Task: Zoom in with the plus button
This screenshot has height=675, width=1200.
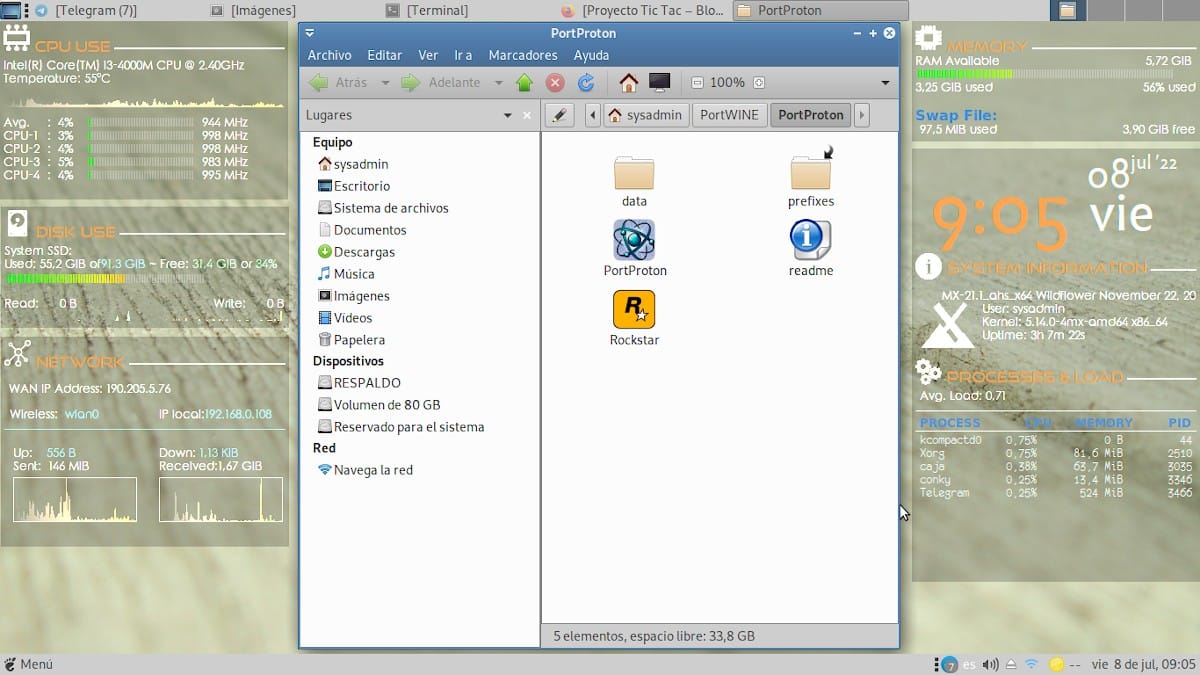Action: pyautogui.click(x=758, y=83)
